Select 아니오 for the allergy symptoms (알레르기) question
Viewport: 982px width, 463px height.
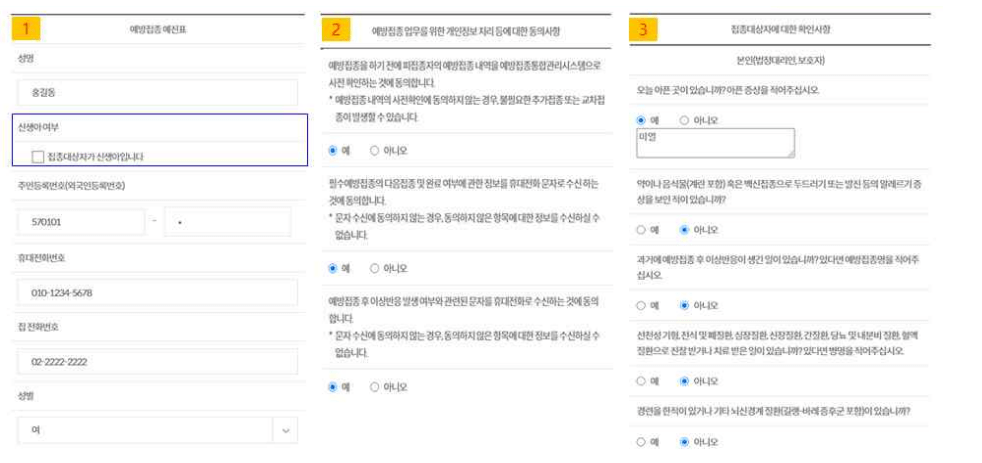coord(684,230)
